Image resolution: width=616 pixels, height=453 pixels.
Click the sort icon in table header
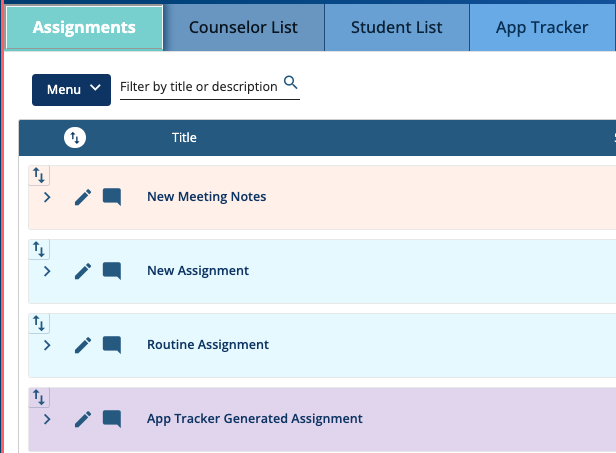[74, 138]
